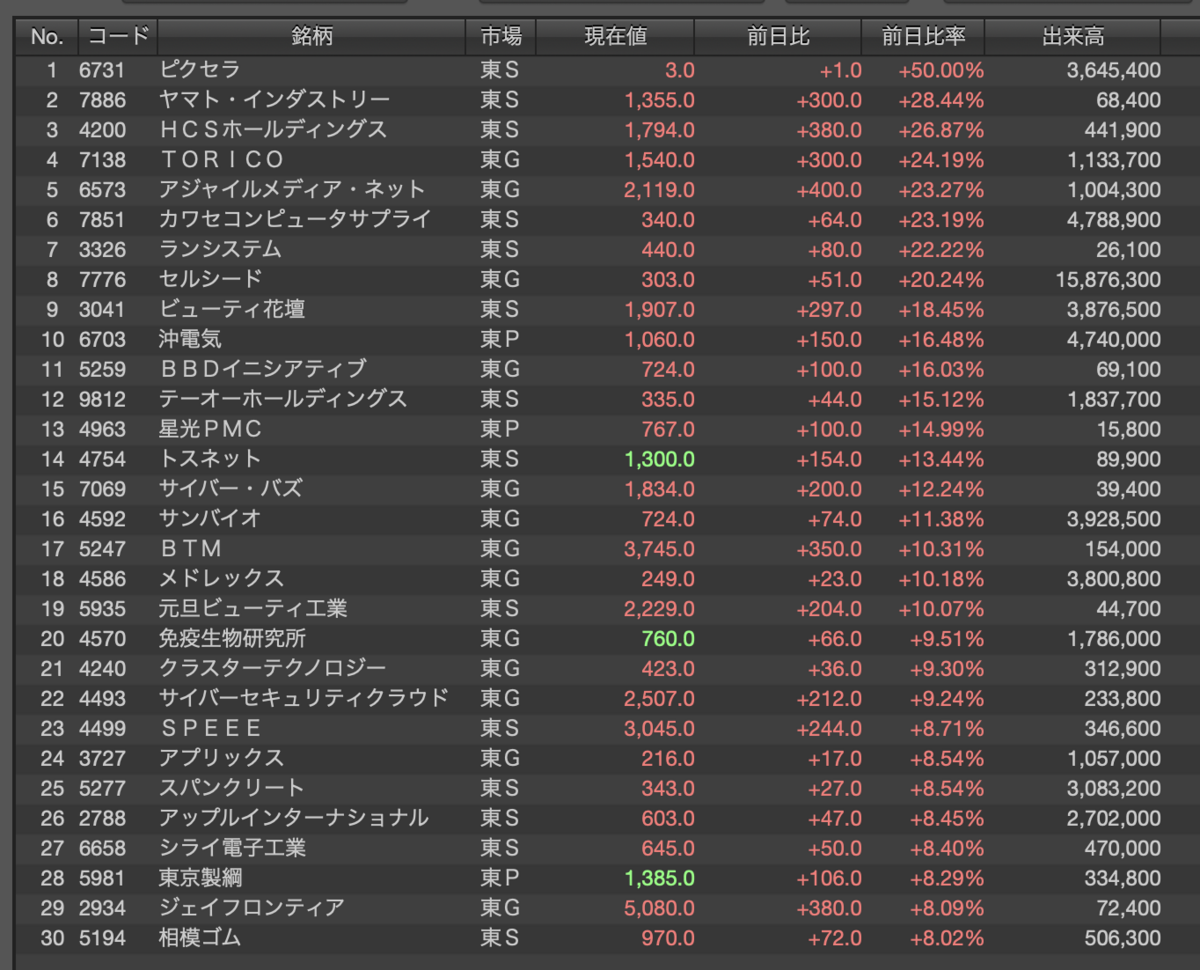Select 沖電気 stock name

coord(190,339)
